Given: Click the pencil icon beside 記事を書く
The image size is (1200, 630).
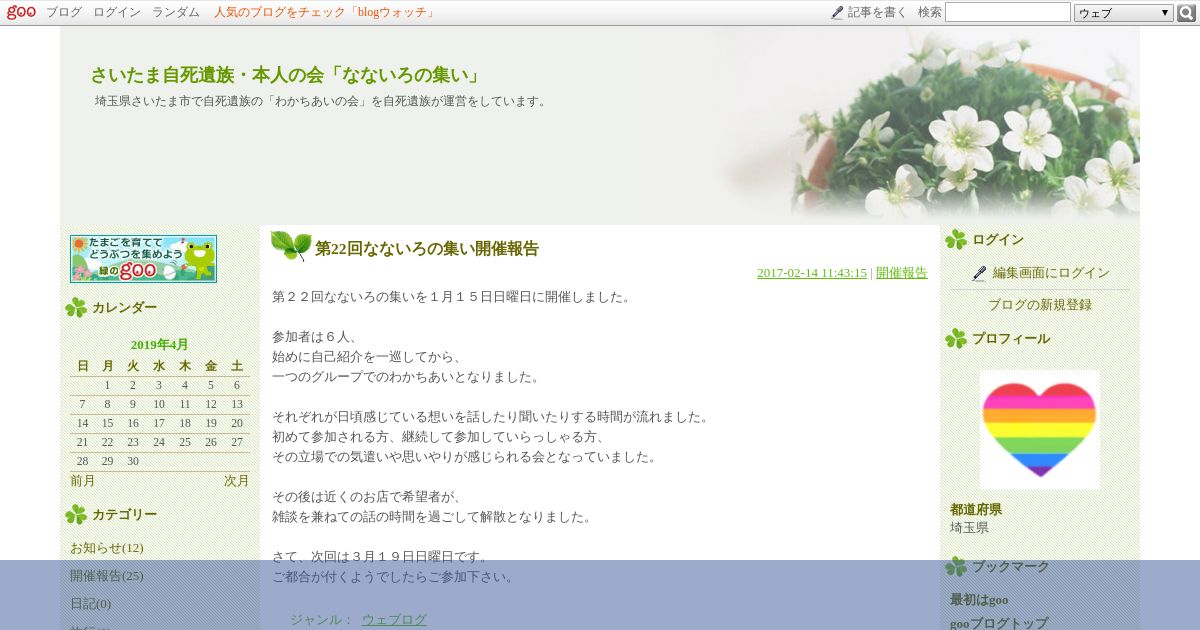Looking at the screenshot, I should tap(837, 13).
